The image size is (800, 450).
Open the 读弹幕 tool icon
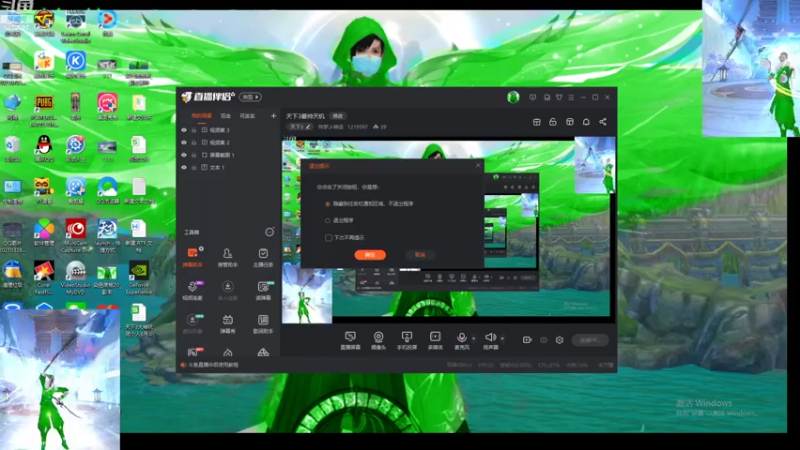click(x=263, y=290)
